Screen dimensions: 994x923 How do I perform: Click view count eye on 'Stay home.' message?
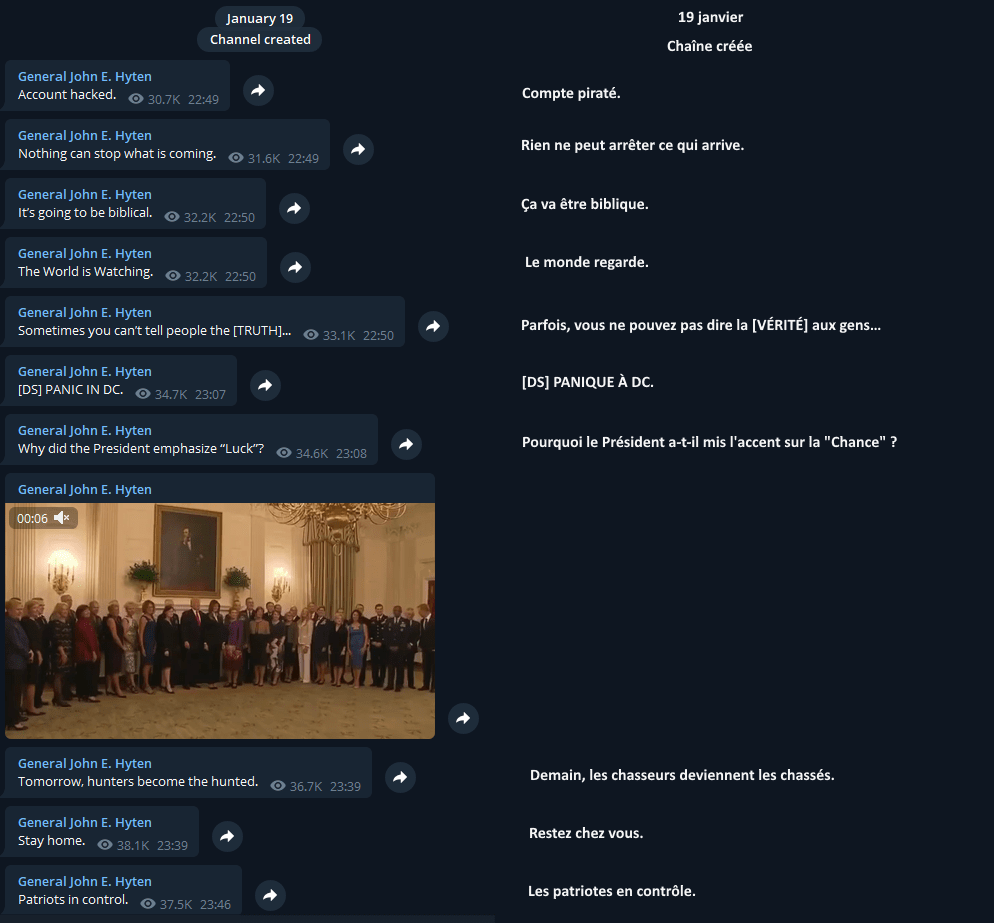[x=105, y=845]
